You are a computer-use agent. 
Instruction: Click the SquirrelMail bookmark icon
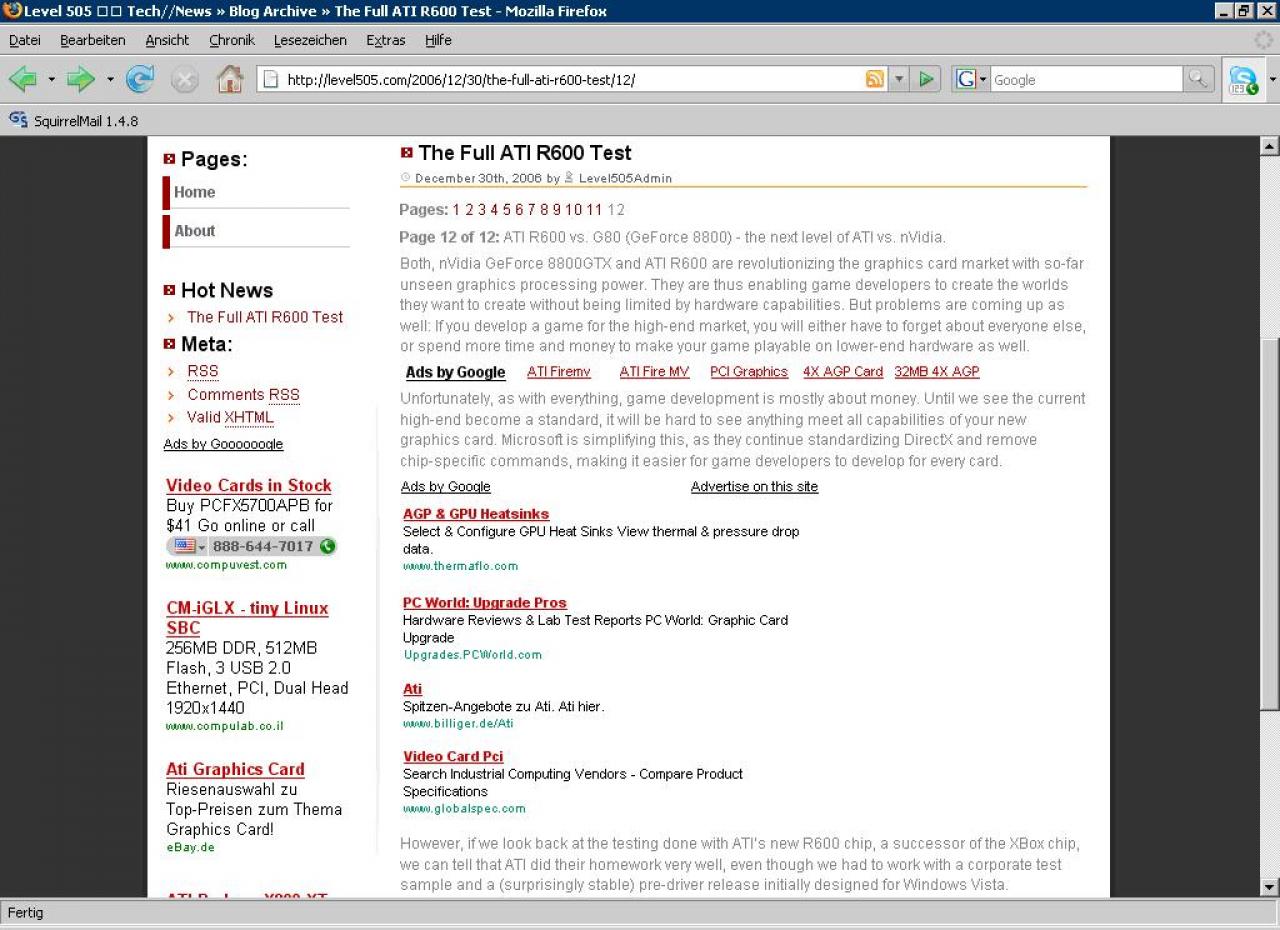tap(18, 120)
